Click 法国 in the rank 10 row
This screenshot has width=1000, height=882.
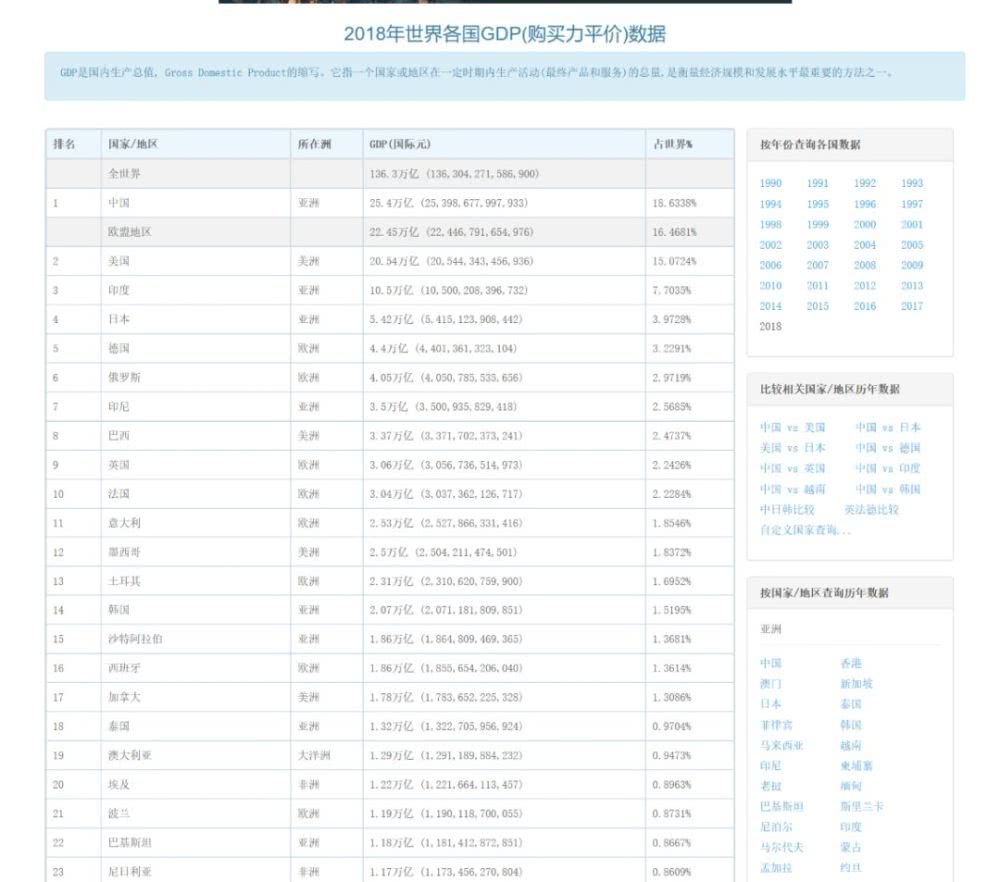(x=119, y=494)
